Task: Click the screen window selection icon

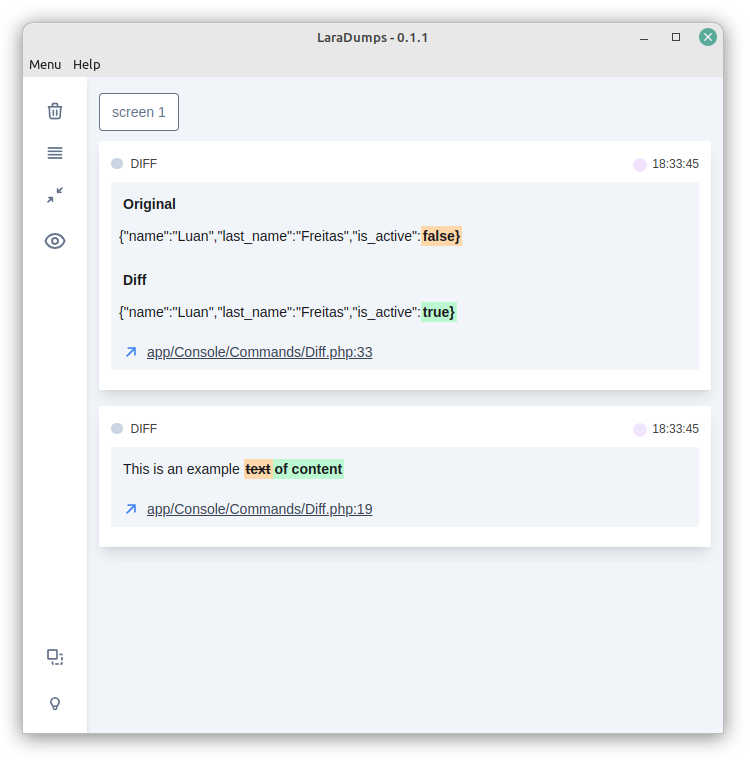Action: pyautogui.click(x=55, y=657)
